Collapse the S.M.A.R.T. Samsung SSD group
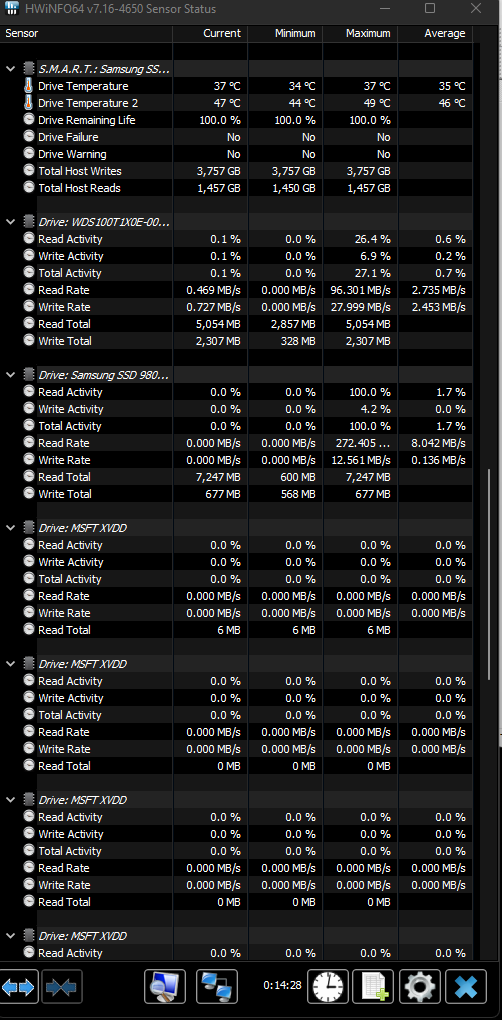Viewport: 502px width, 1020px height. (10, 68)
